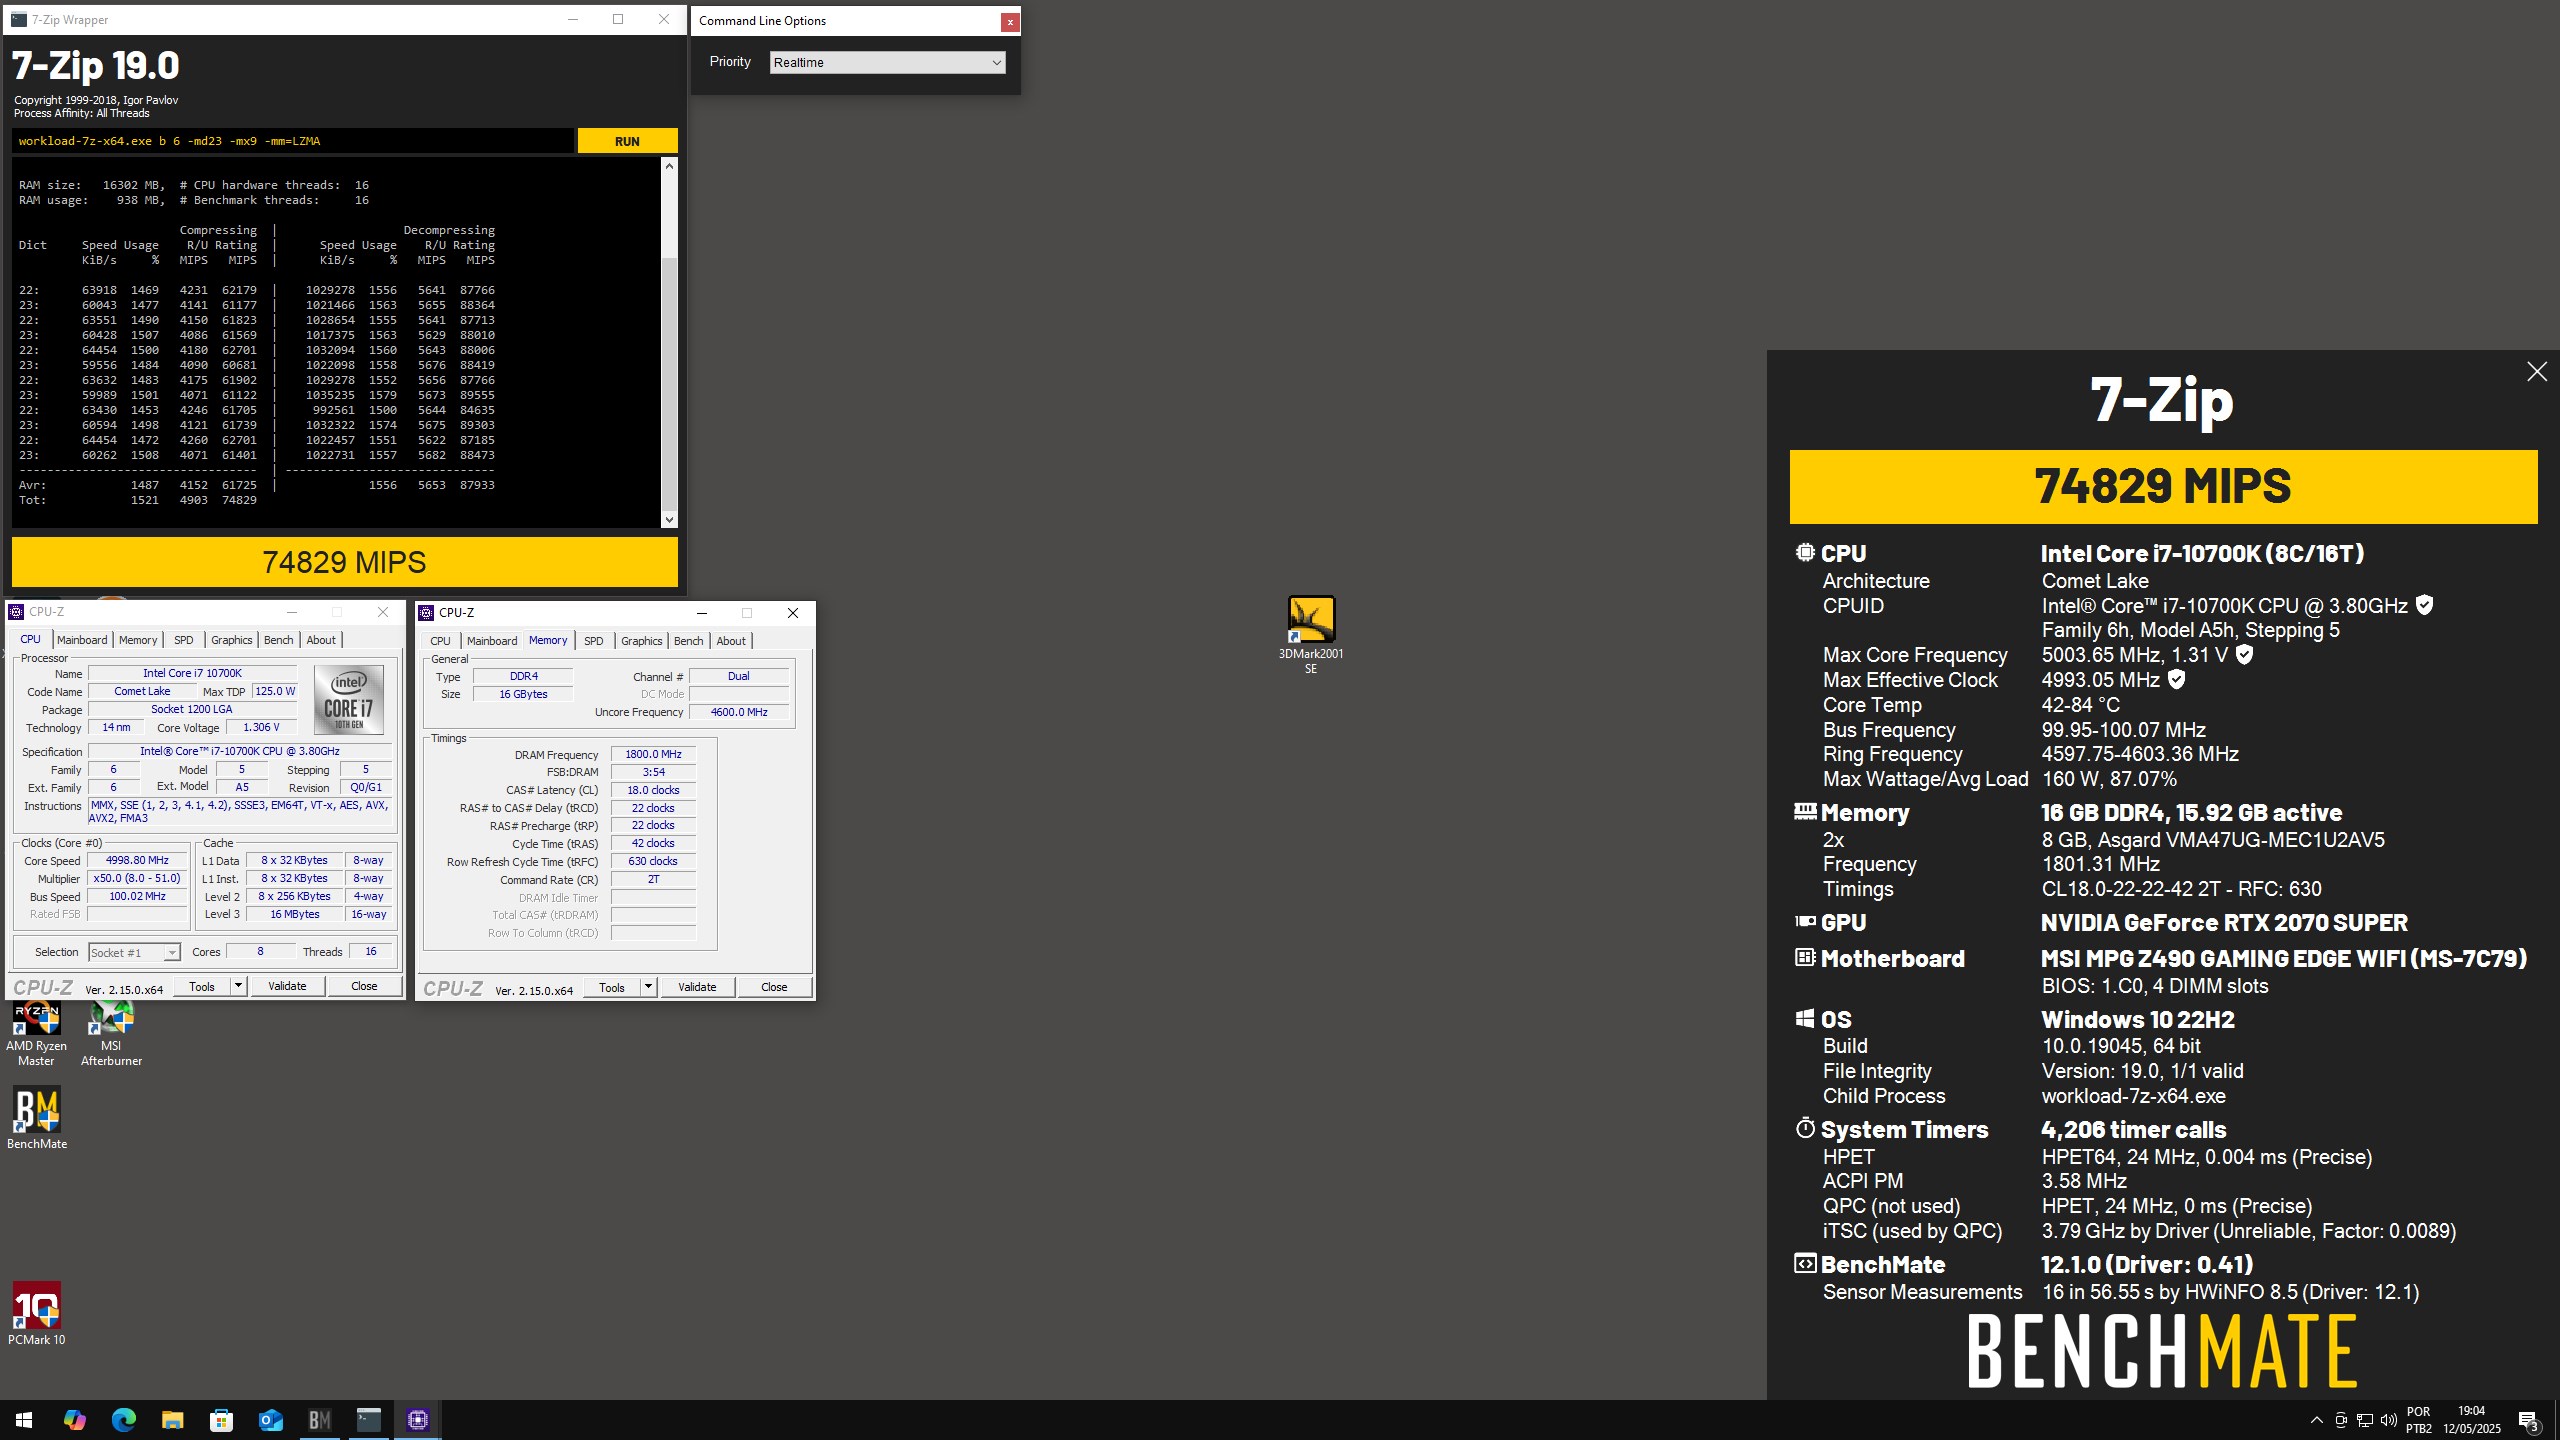
Task: Close the BenchMate 7-Zip result panel
Action: tap(2537, 372)
